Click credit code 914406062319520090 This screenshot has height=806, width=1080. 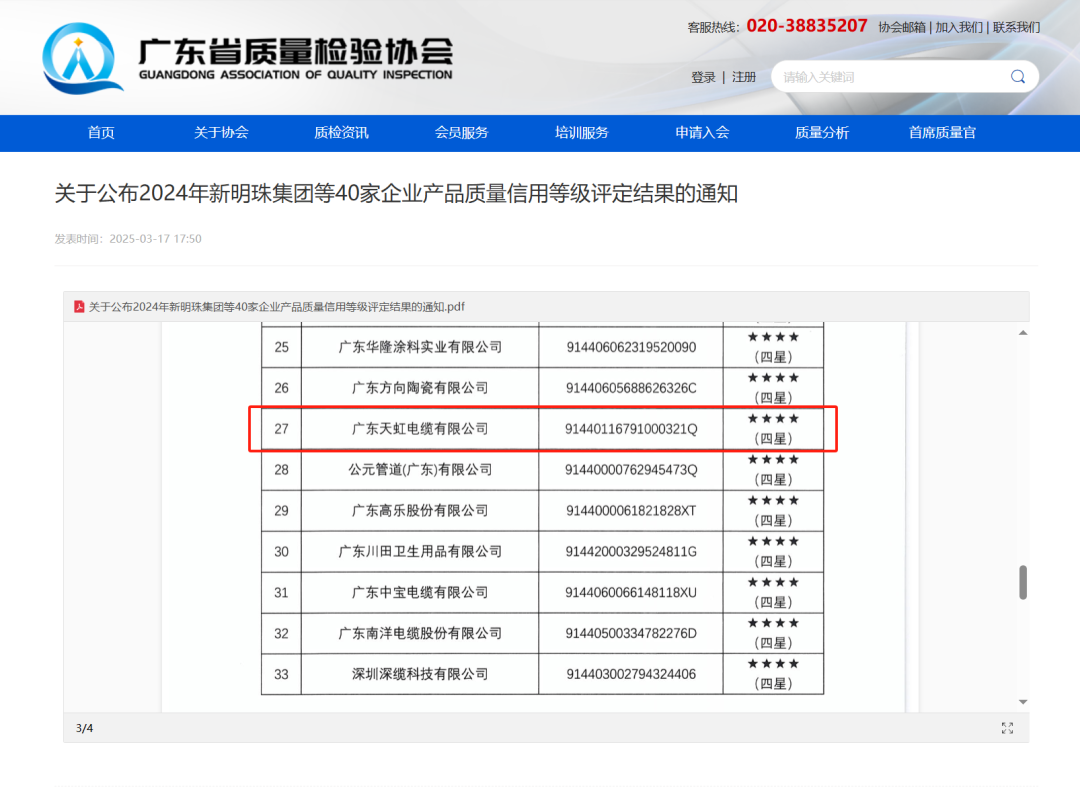[631, 347]
